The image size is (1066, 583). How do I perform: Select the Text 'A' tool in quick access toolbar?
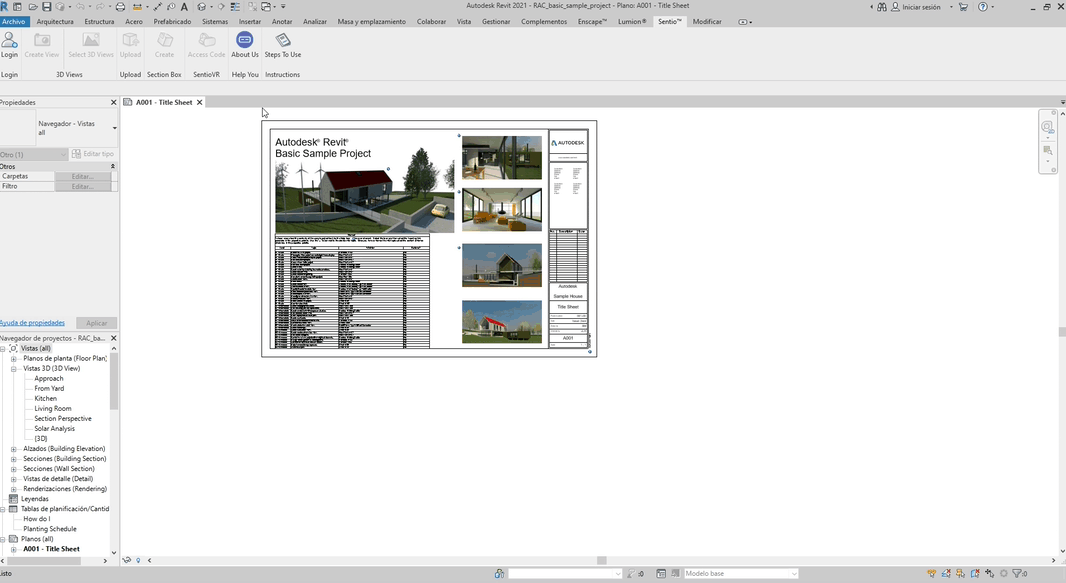(x=184, y=7)
